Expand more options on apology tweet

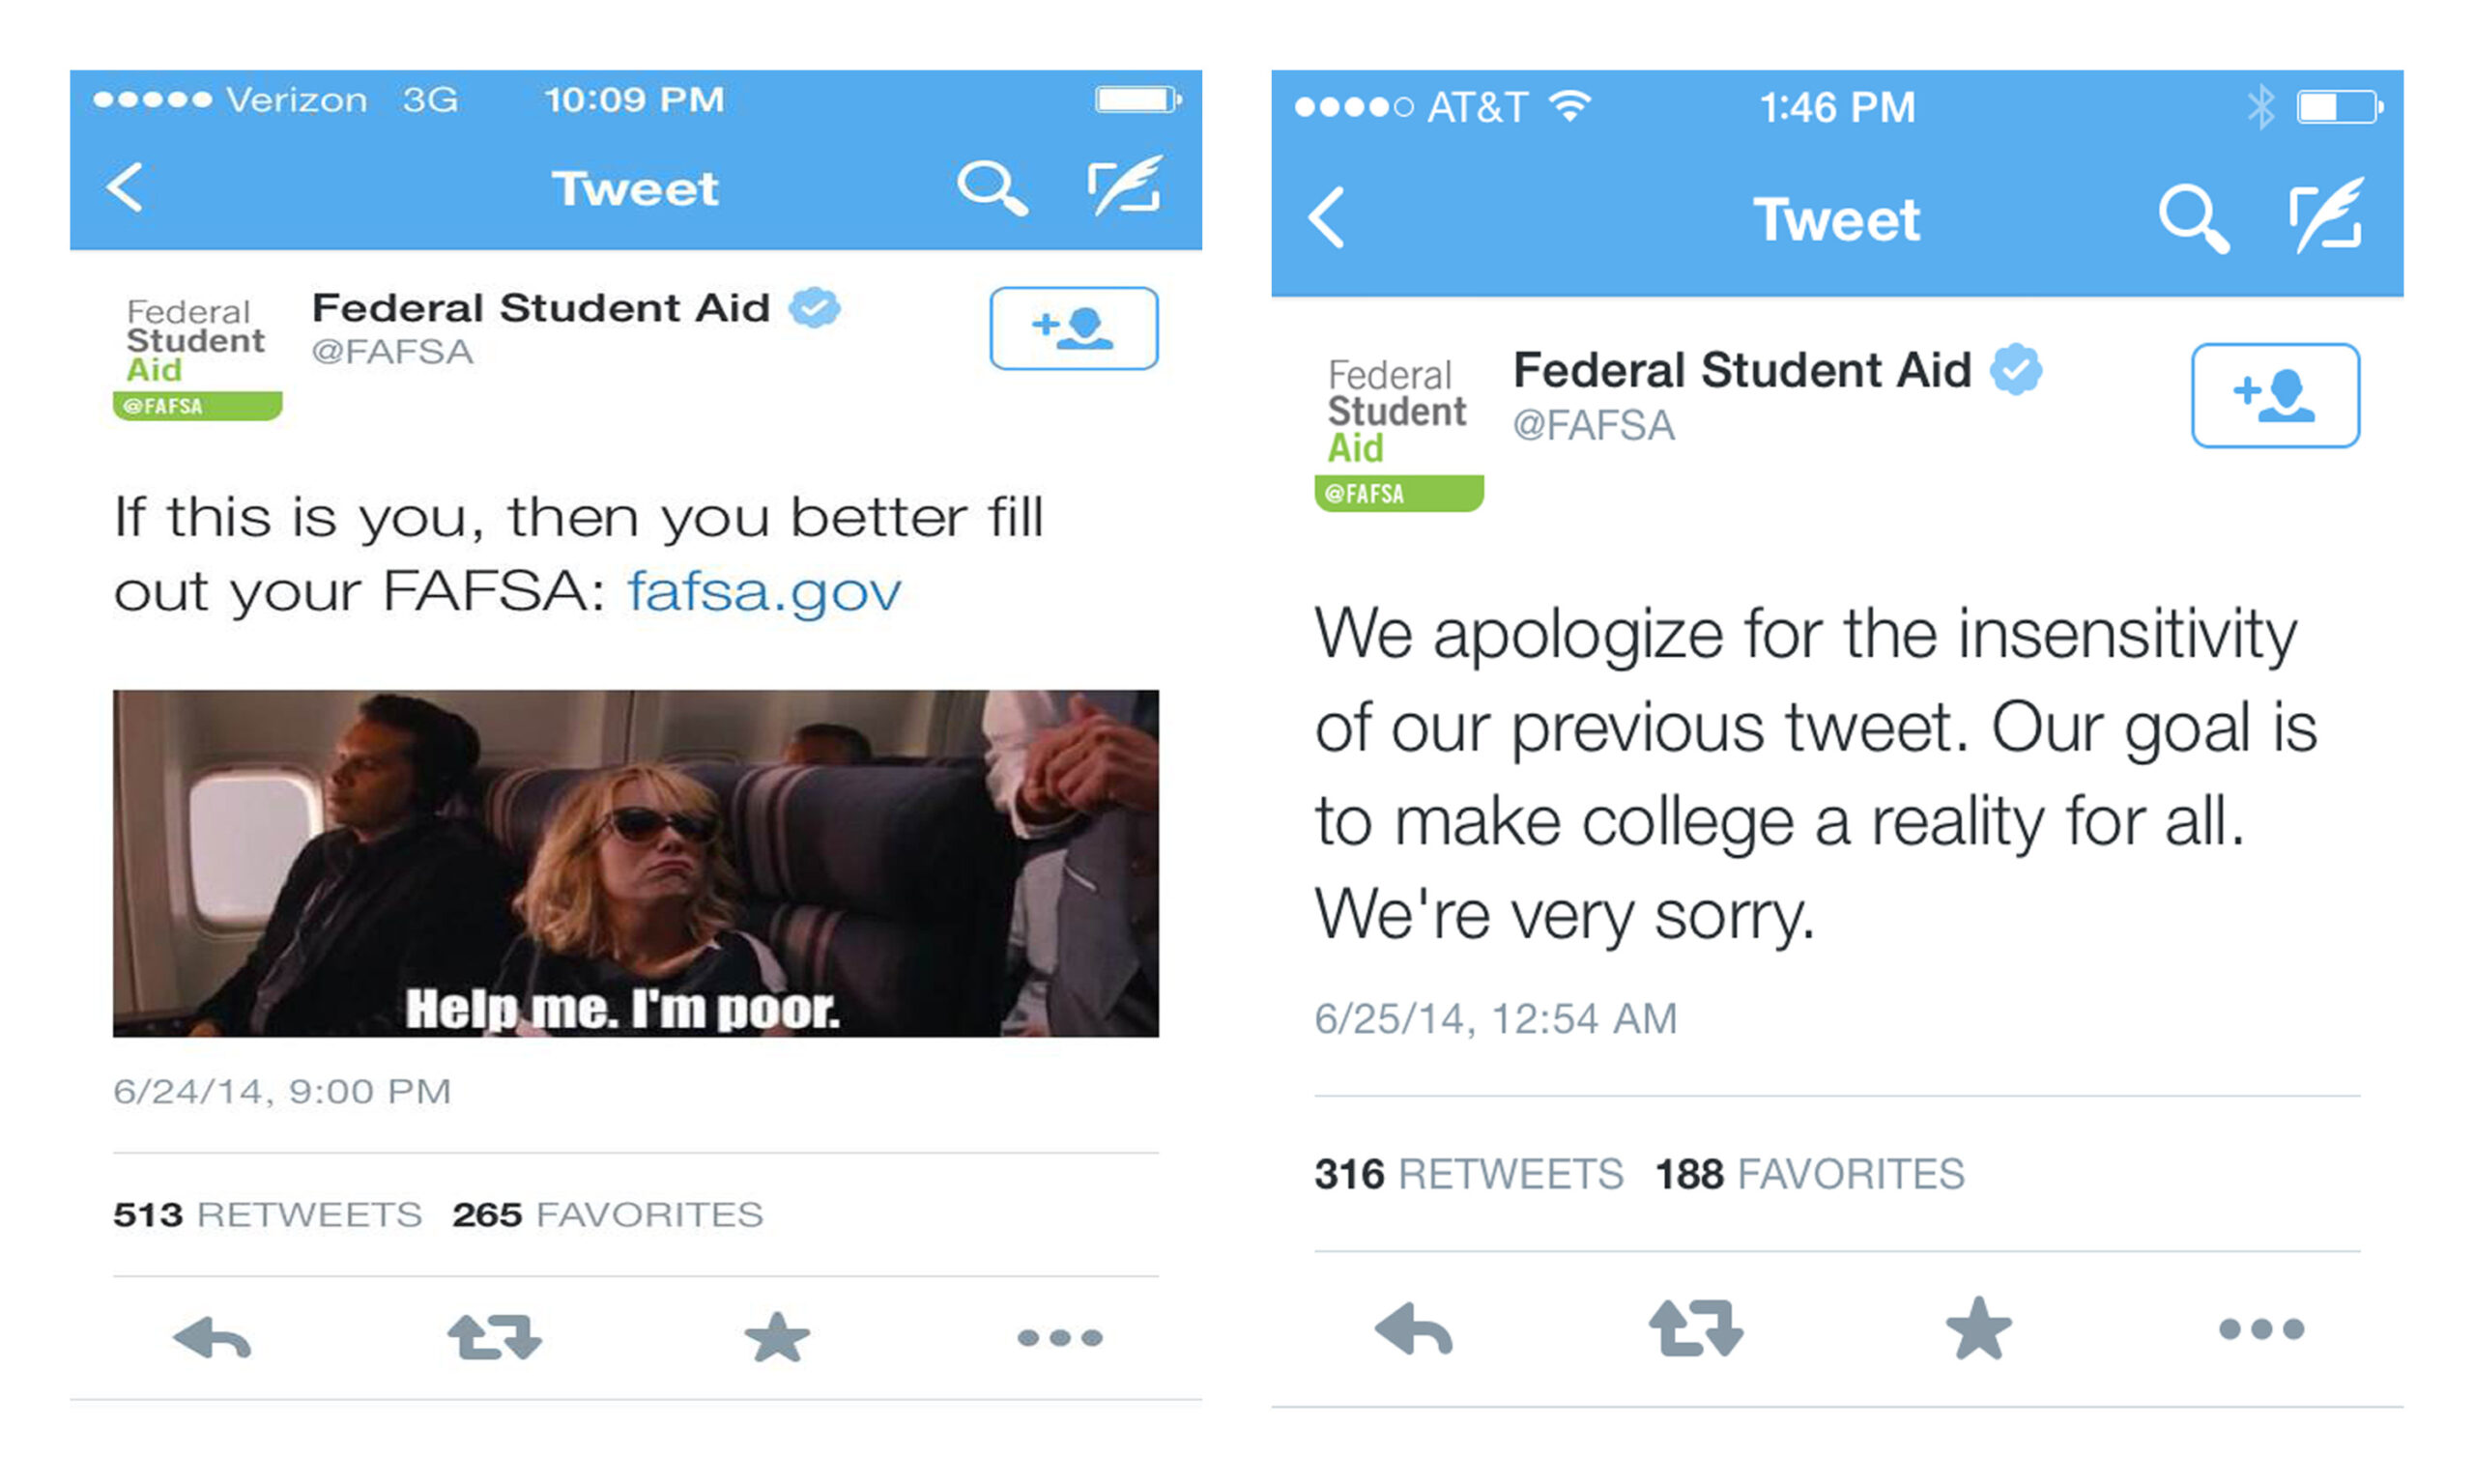(x=2261, y=1329)
